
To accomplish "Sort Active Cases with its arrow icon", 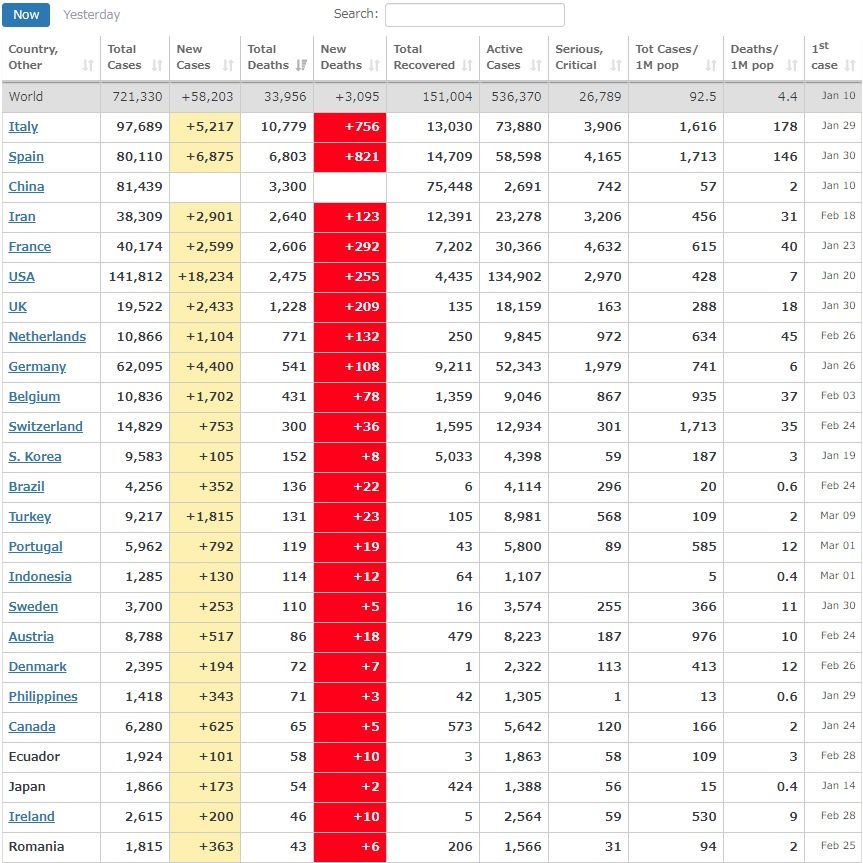I will point(536,66).
